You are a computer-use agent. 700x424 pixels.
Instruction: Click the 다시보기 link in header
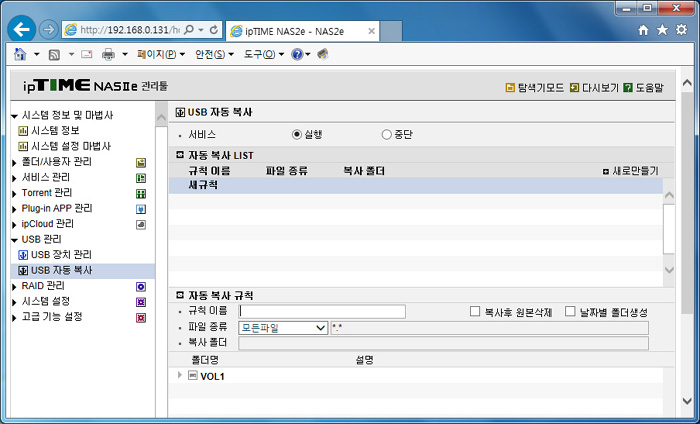(x=594, y=88)
